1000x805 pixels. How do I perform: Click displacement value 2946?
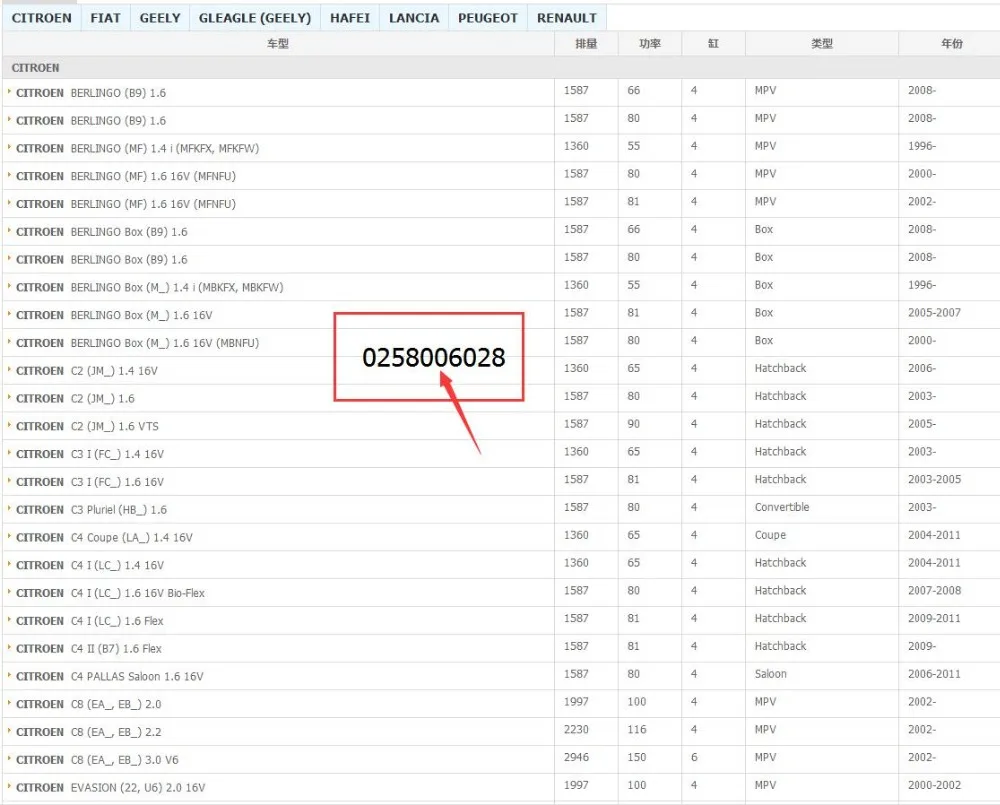tap(577, 757)
